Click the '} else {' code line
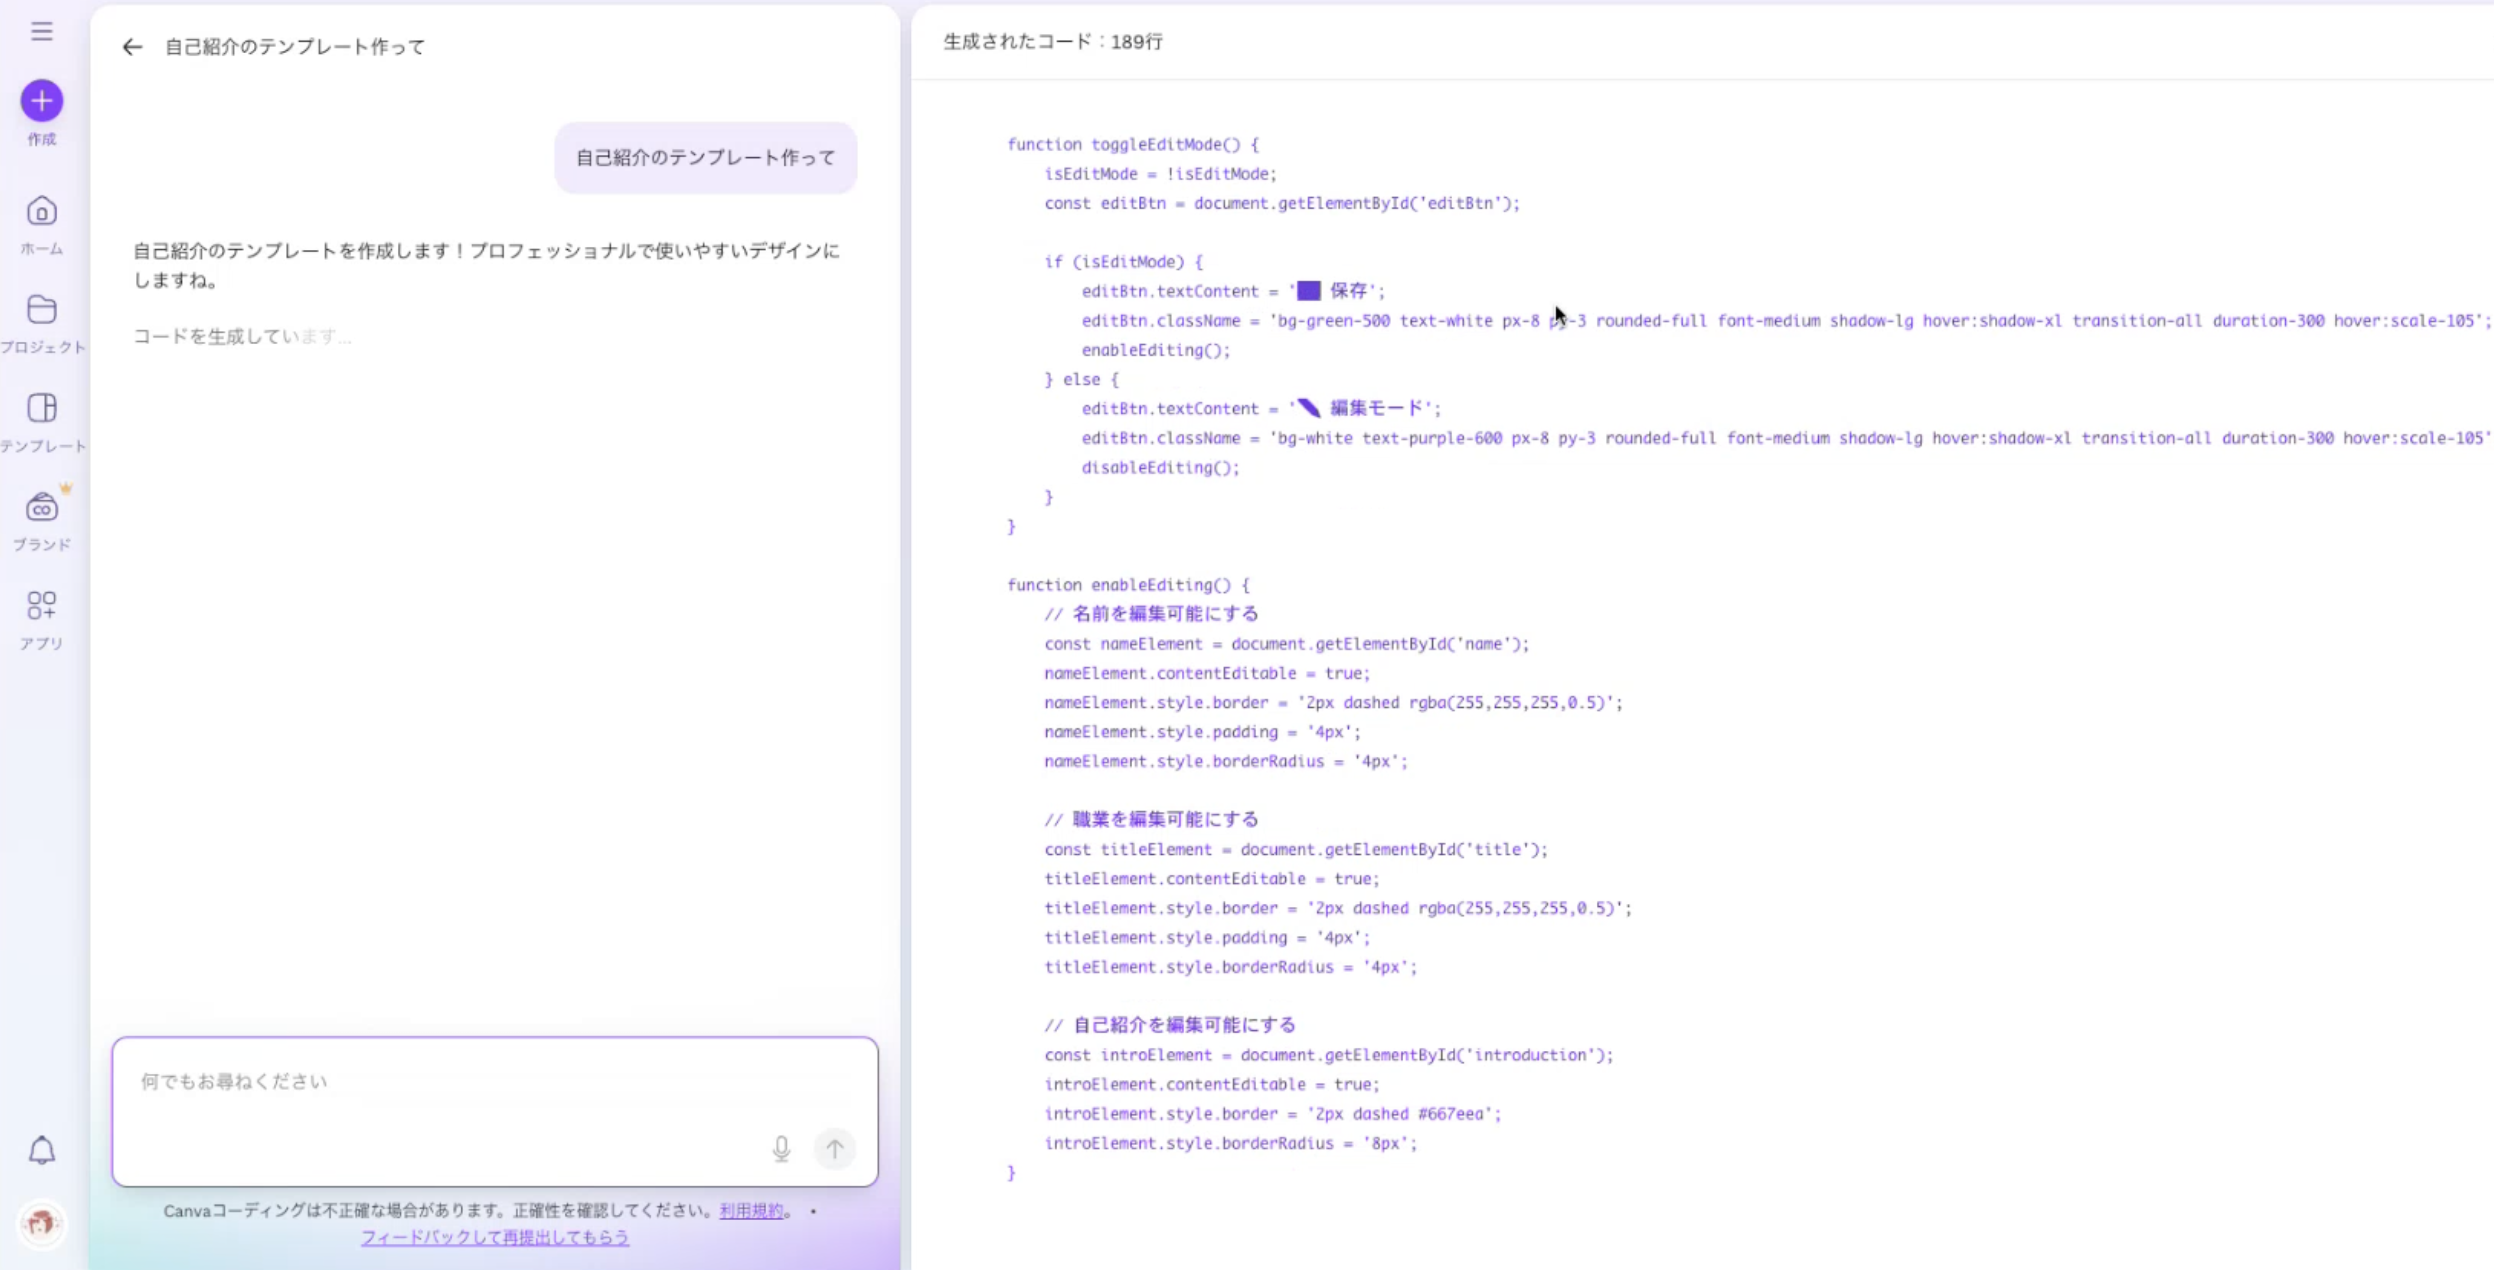Image resolution: width=2494 pixels, height=1270 pixels. point(1082,379)
